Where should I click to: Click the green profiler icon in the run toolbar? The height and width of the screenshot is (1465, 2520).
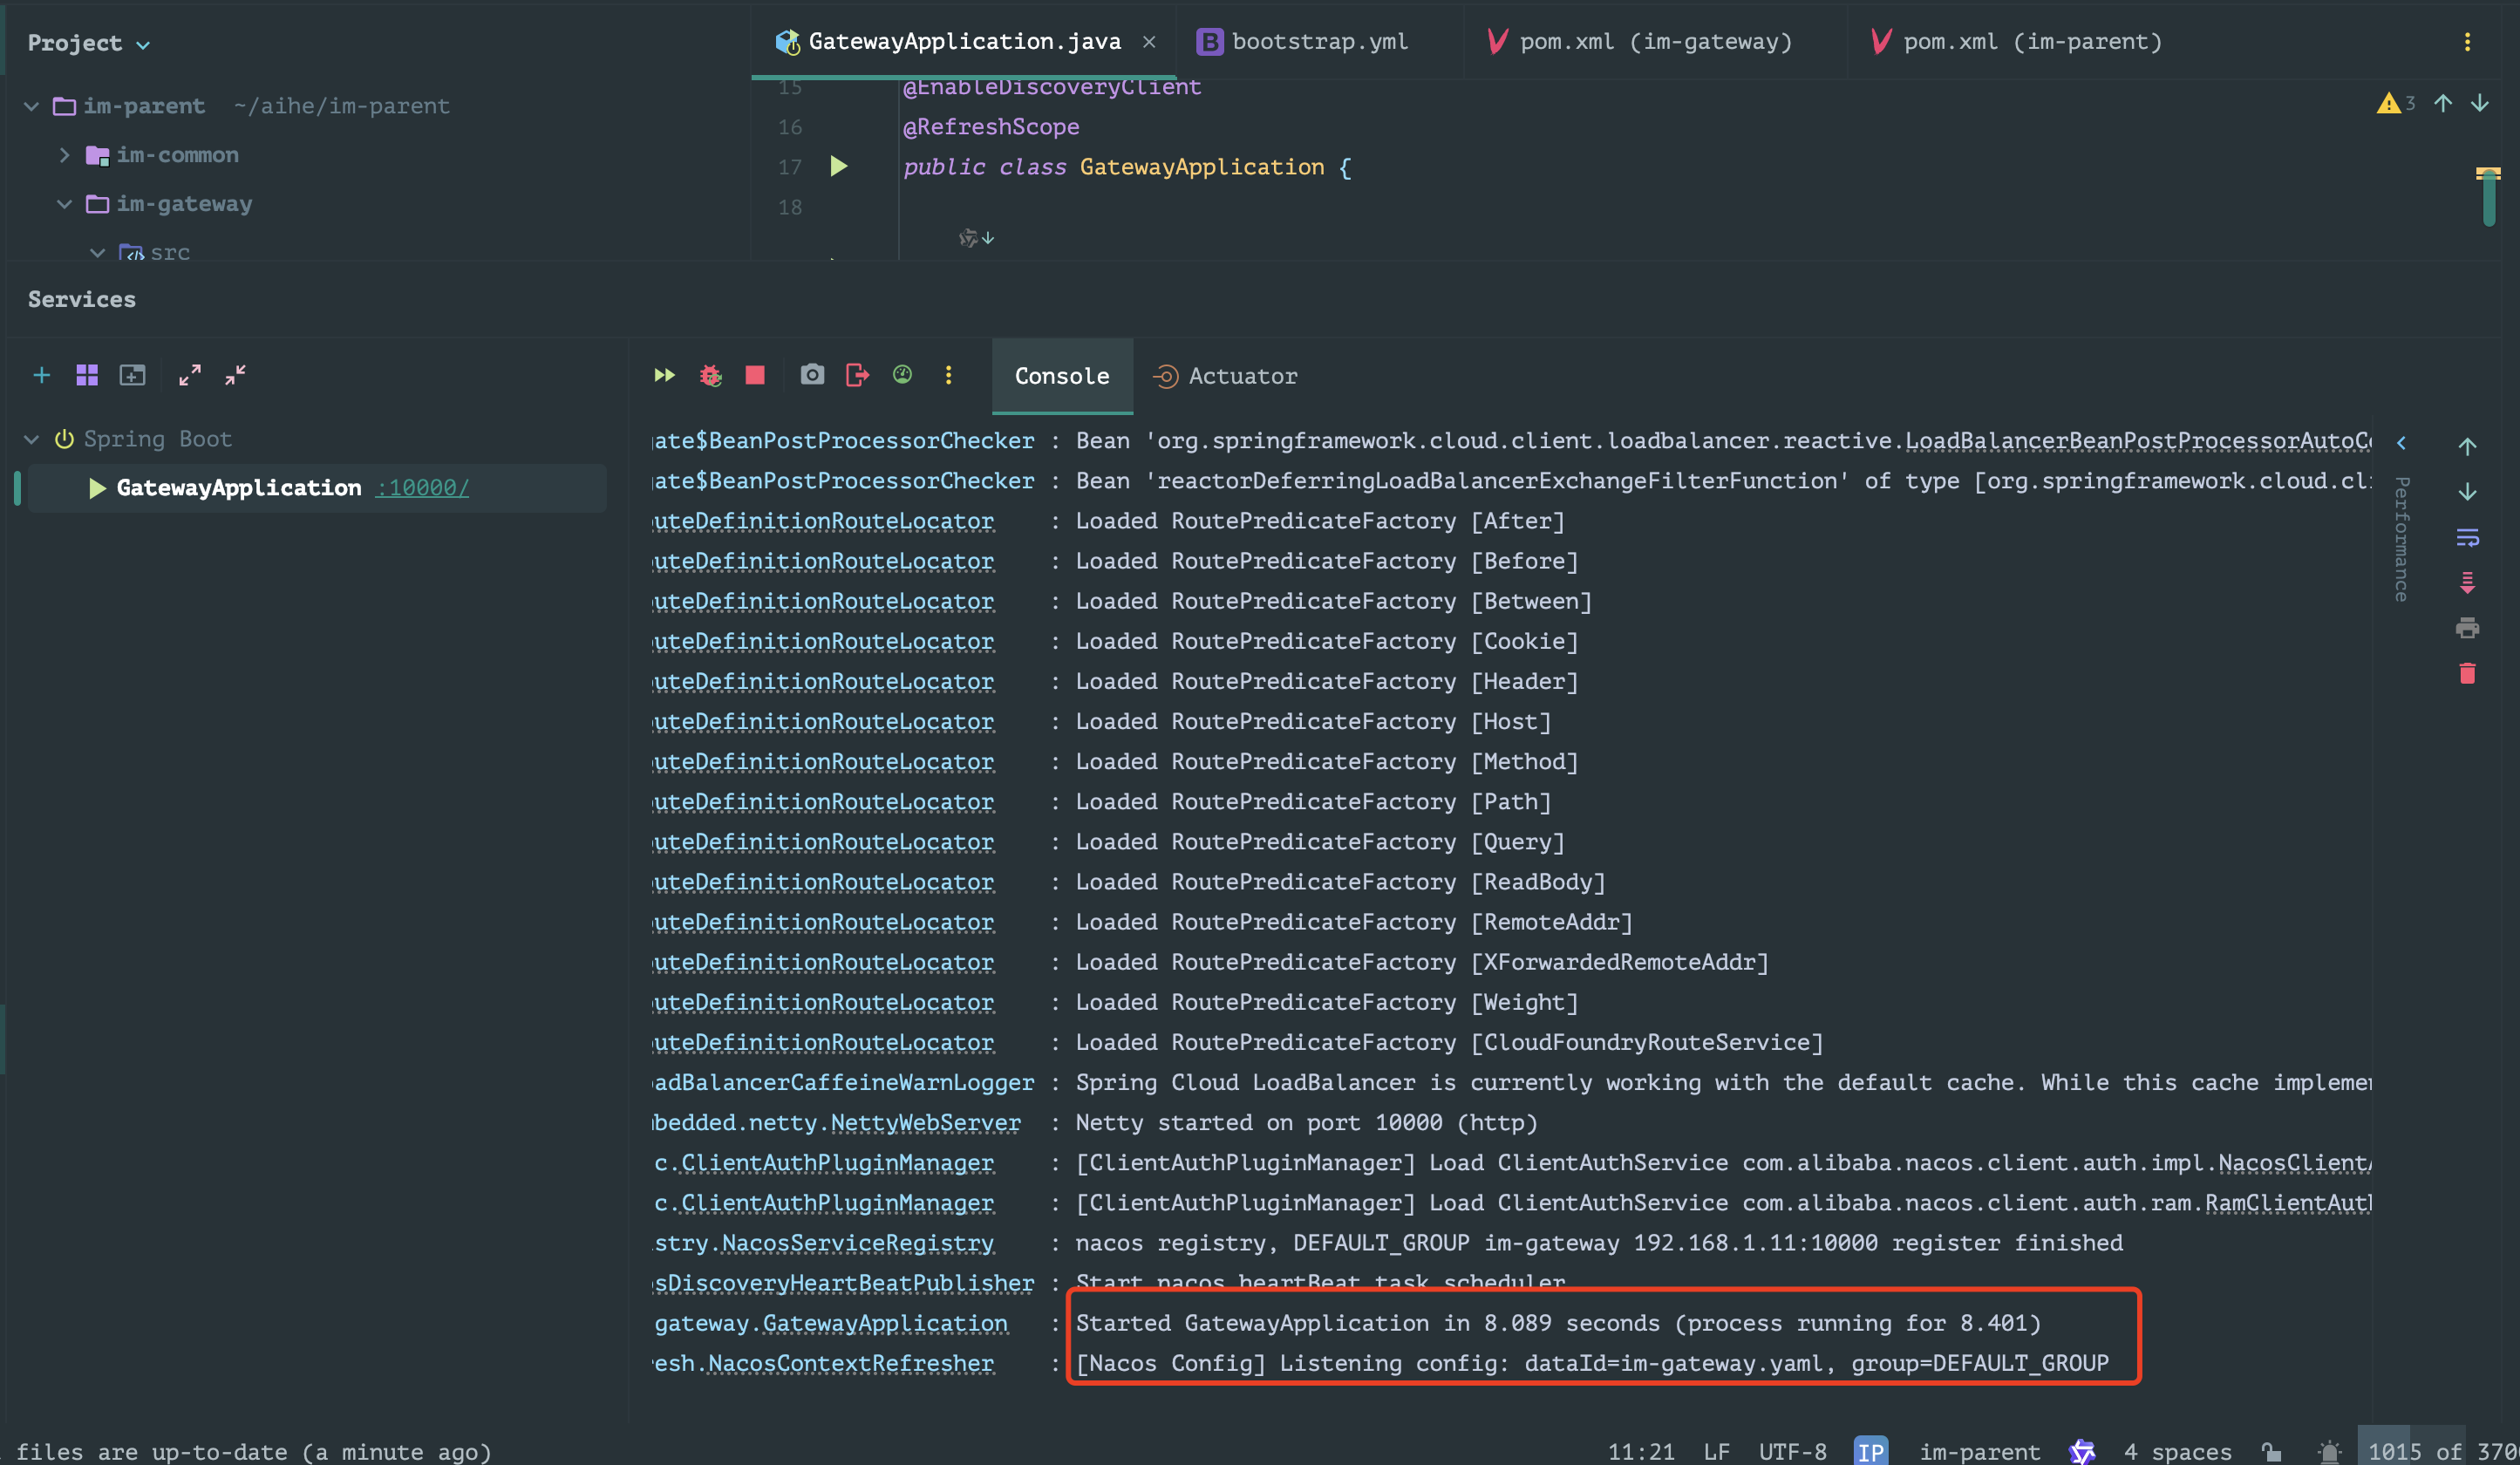pyautogui.click(x=902, y=375)
